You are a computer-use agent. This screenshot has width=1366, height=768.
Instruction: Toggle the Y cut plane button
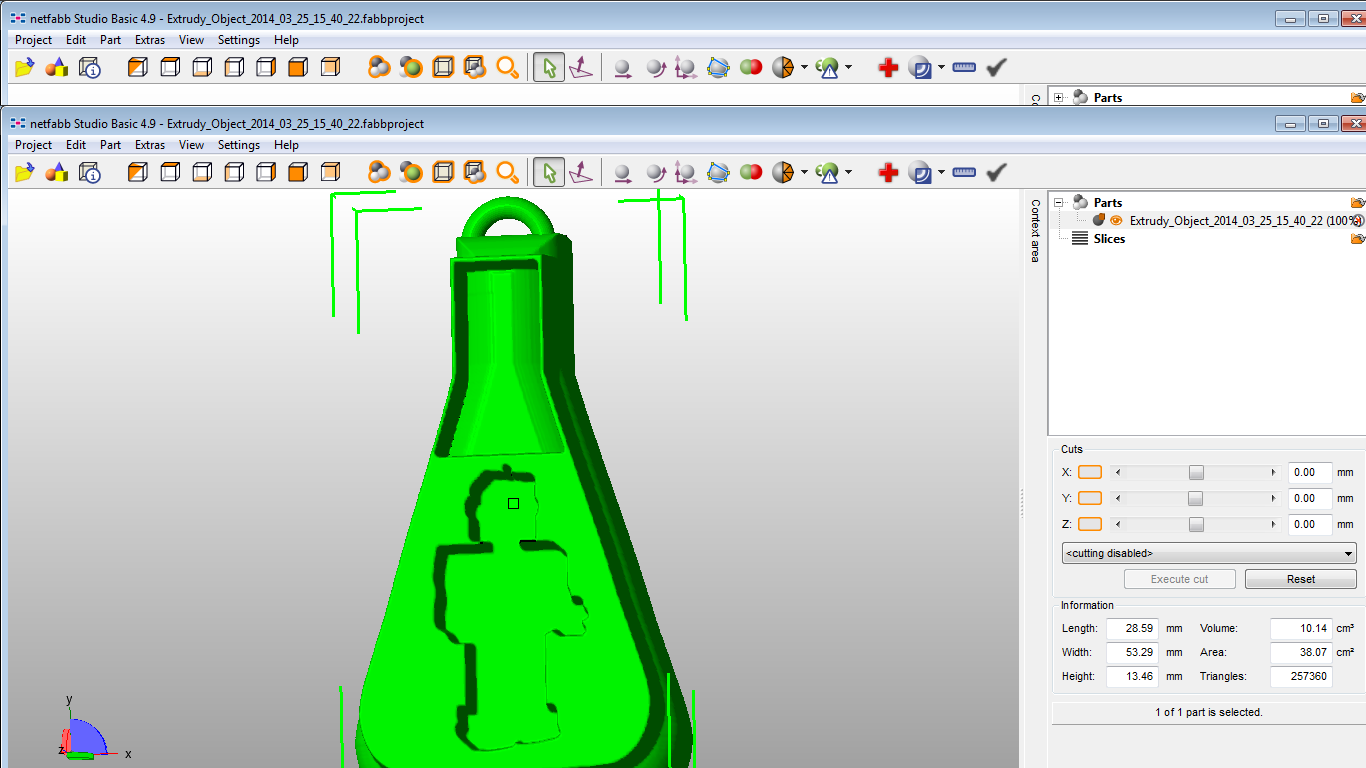(x=1090, y=498)
